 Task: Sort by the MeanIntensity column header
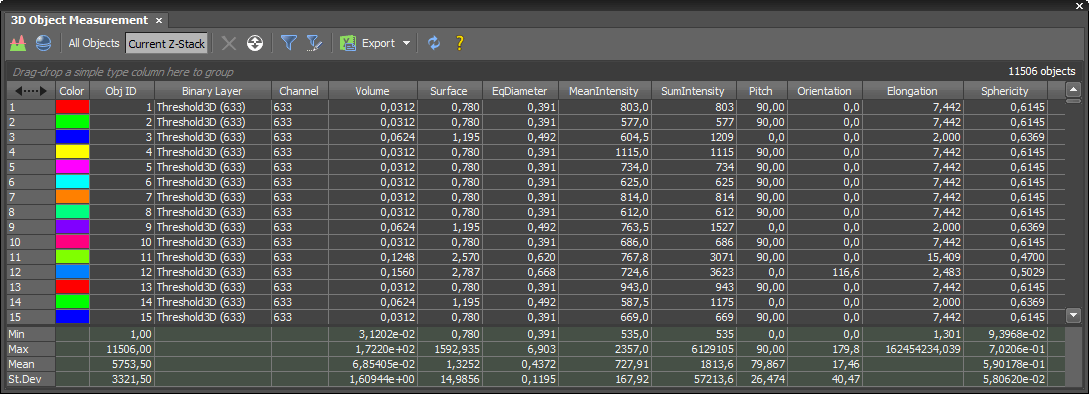tap(604, 91)
